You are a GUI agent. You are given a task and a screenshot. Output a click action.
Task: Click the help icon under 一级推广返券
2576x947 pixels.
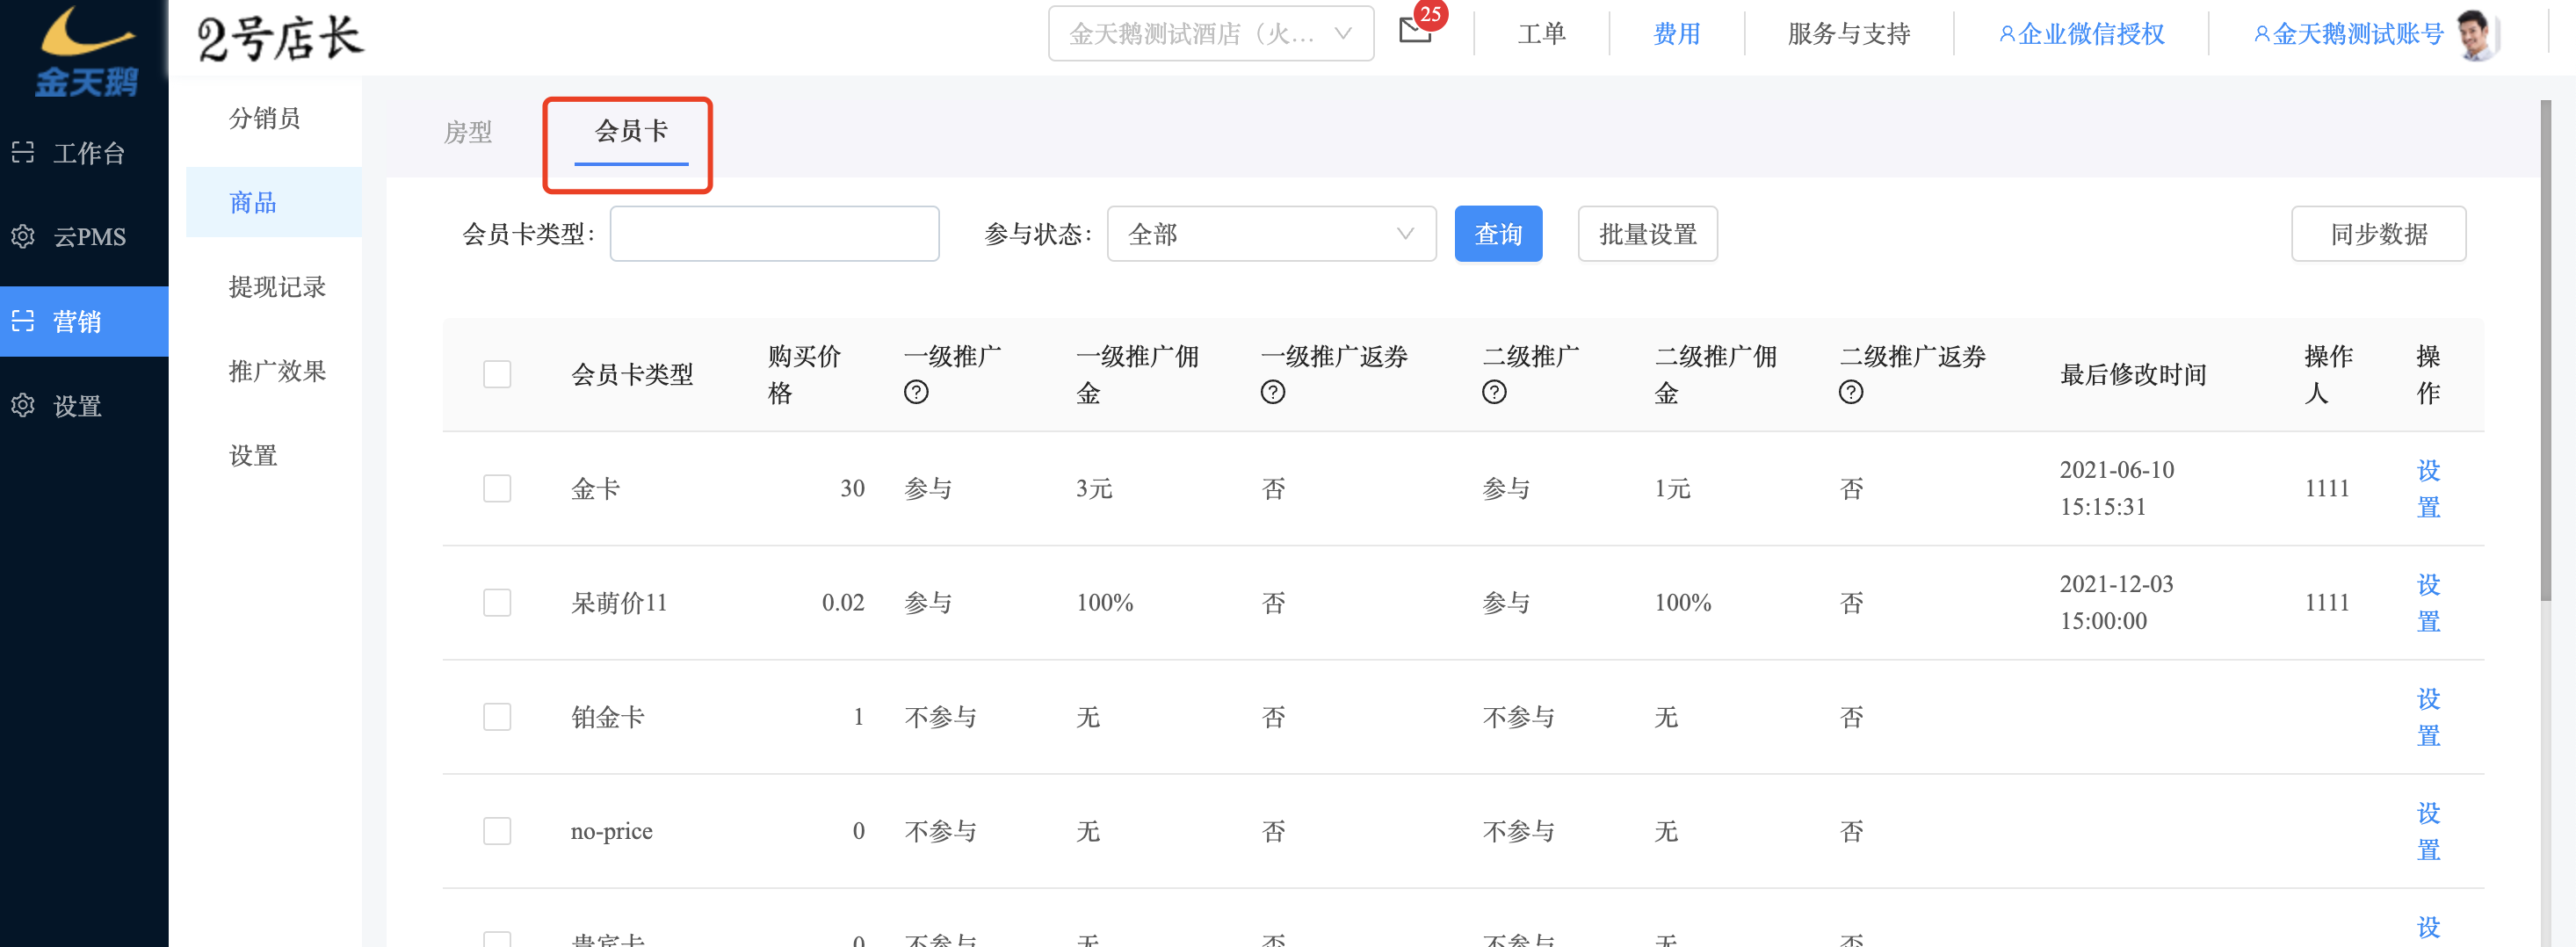pyautogui.click(x=1273, y=392)
